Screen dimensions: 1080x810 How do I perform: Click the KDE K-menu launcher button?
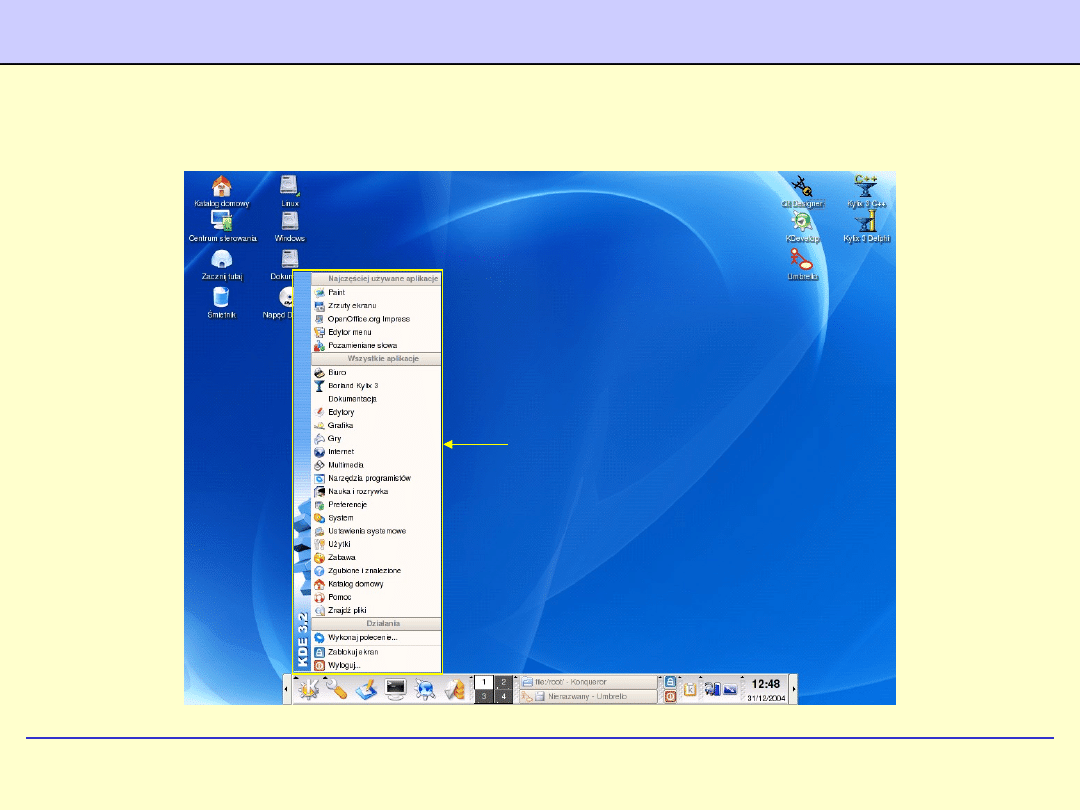point(308,689)
